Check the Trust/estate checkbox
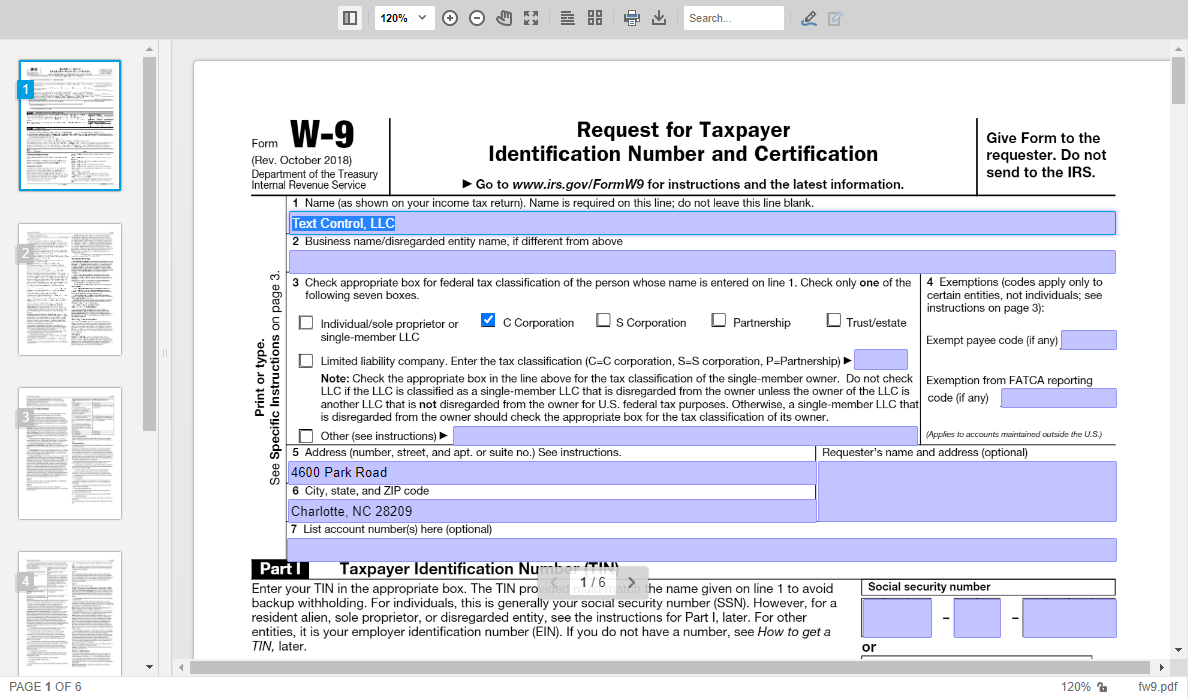The width and height of the screenshot is (1188, 698). [x=833, y=321]
